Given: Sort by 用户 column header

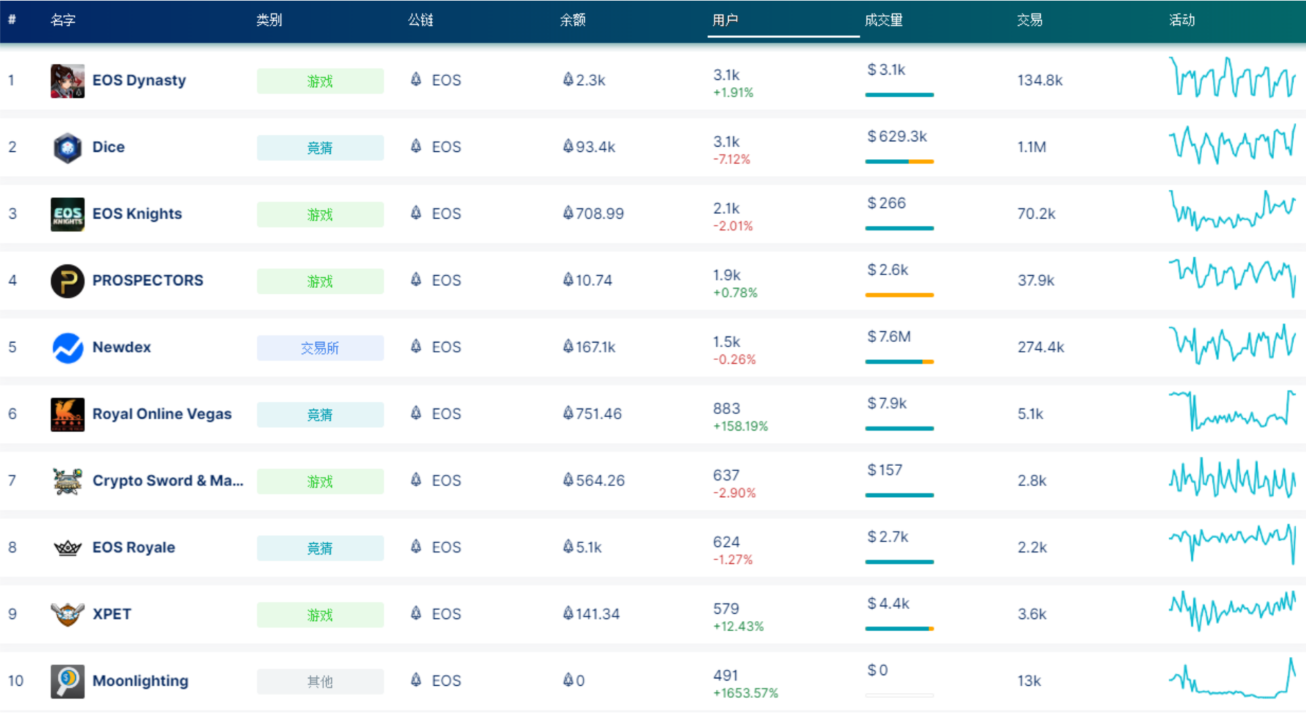Looking at the screenshot, I should click(x=725, y=20).
